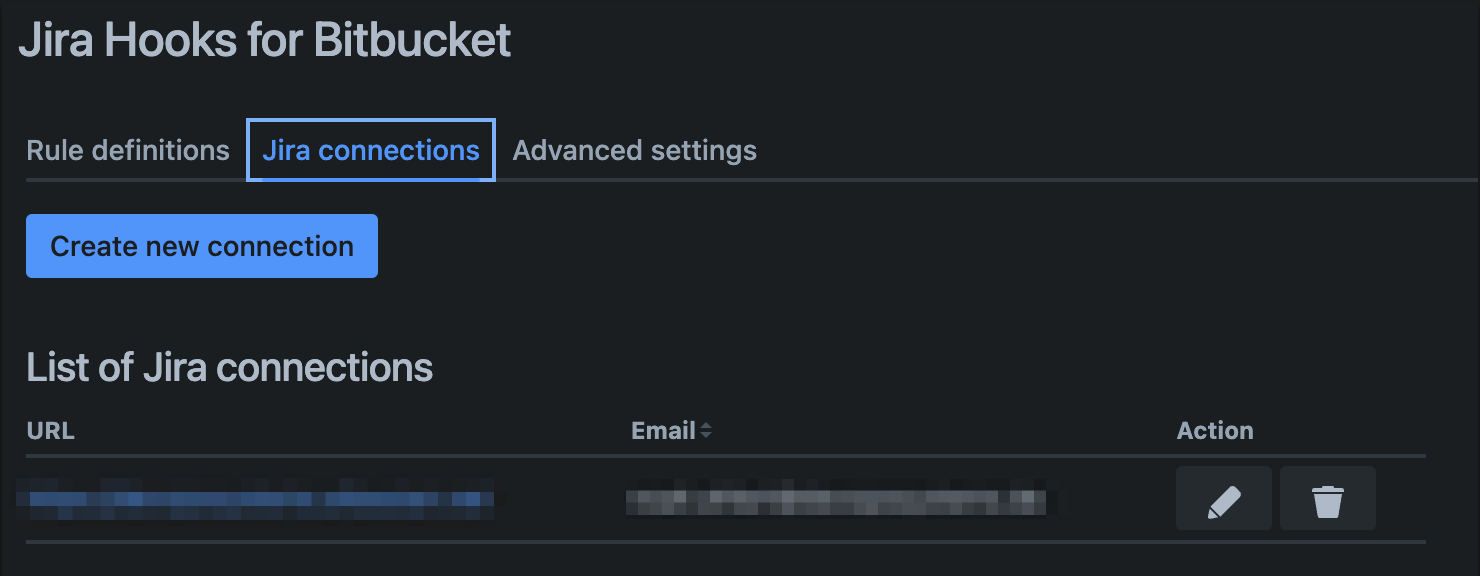Viewport: 1480px width, 576px height.
Task: Select the Jira connections tab
Action: pyautogui.click(x=371, y=151)
